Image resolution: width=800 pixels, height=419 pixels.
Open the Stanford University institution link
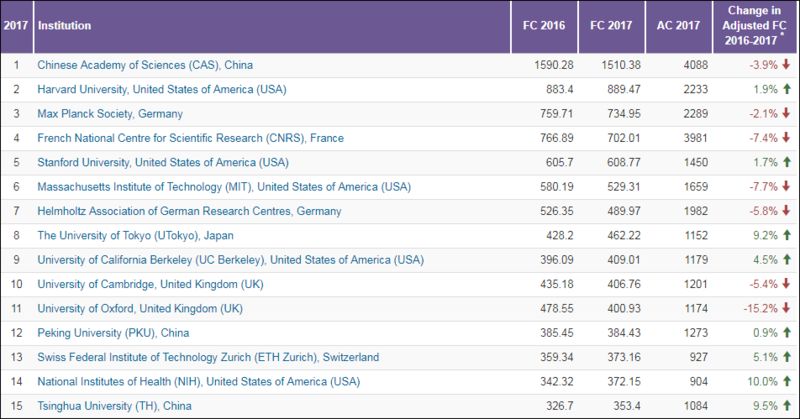click(x=163, y=162)
